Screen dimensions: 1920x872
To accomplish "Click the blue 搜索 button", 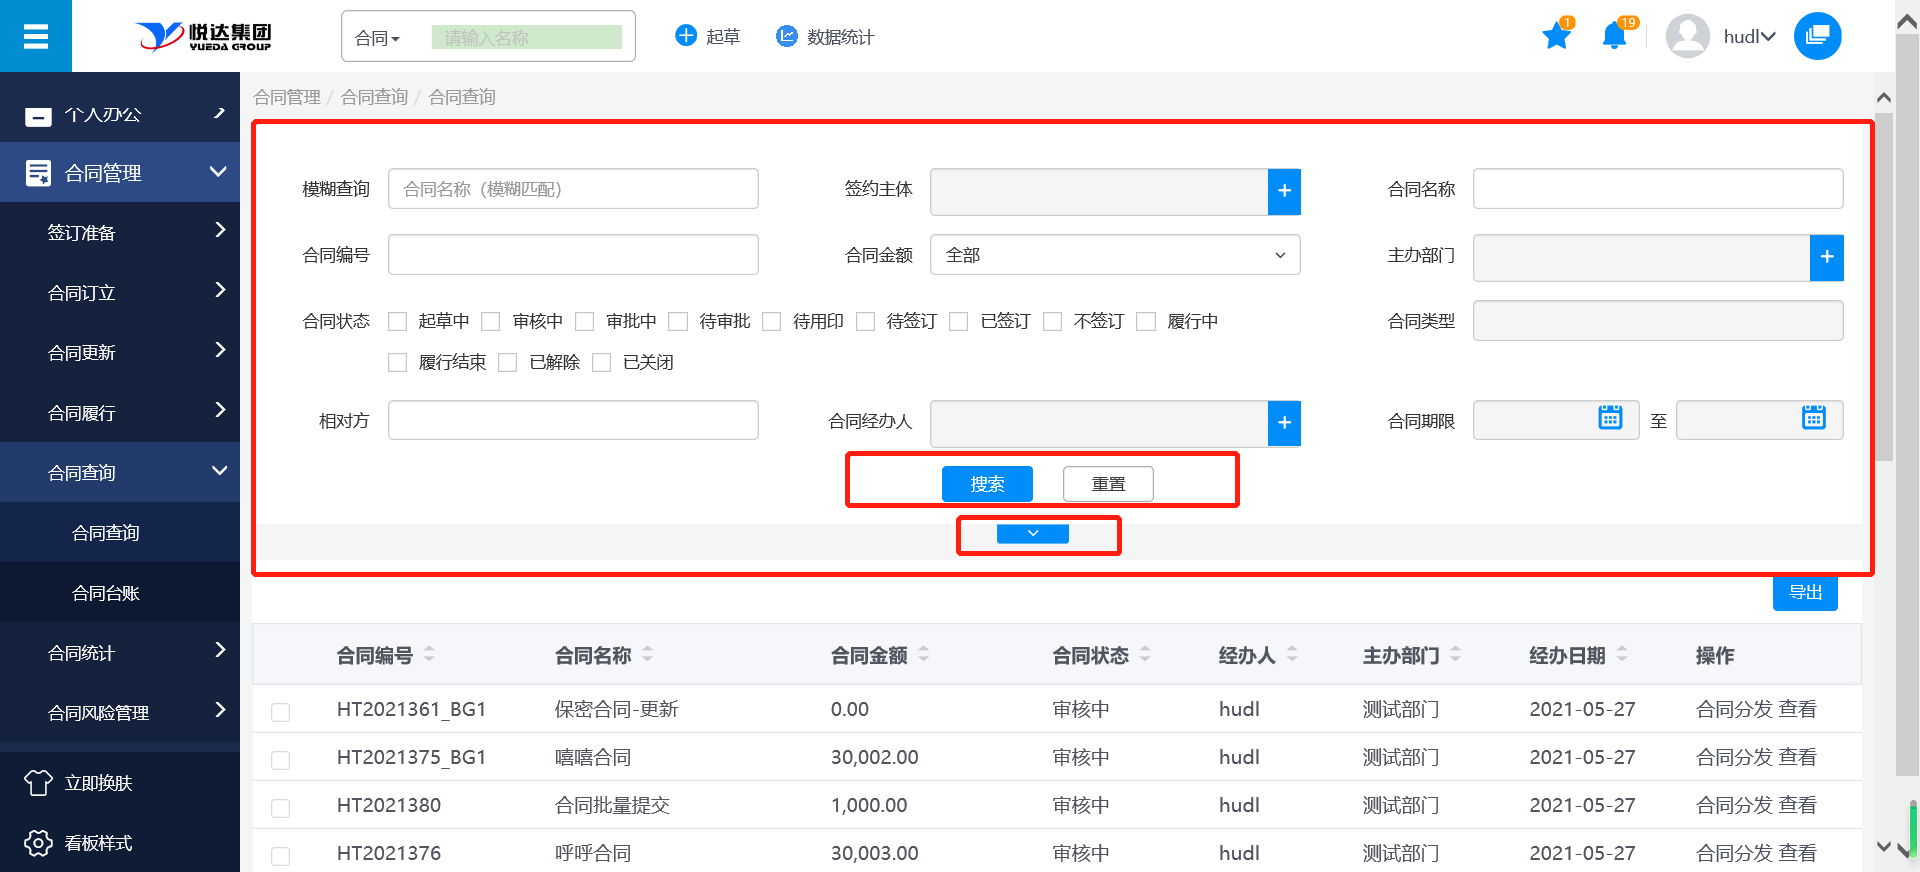I will point(986,484).
